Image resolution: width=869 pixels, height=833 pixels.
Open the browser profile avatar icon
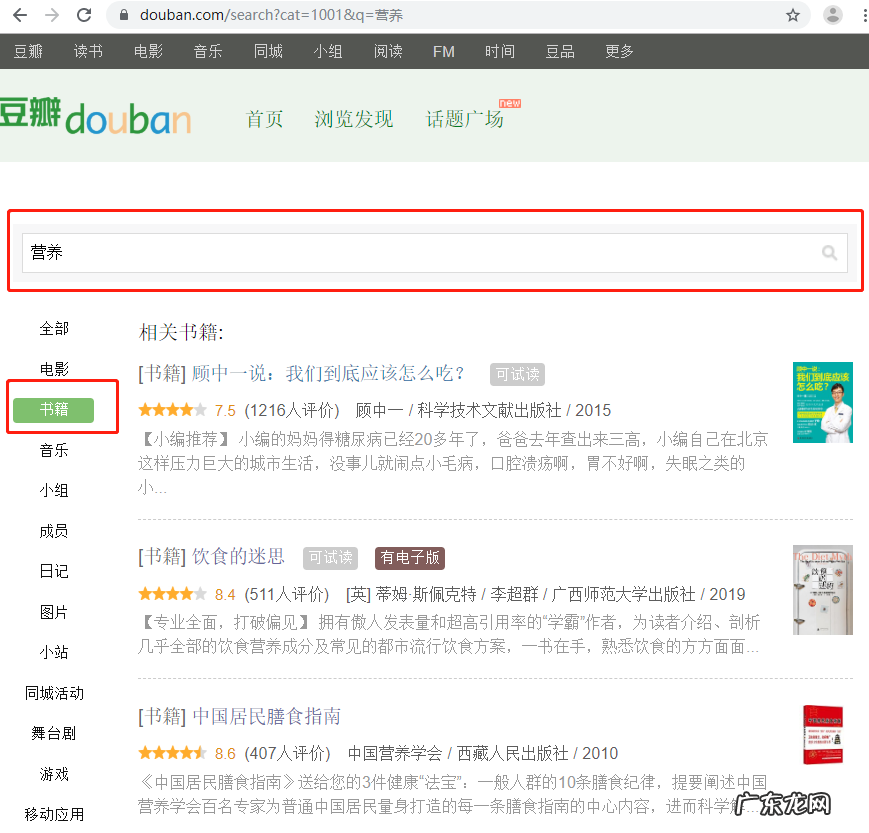pos(832,15)
